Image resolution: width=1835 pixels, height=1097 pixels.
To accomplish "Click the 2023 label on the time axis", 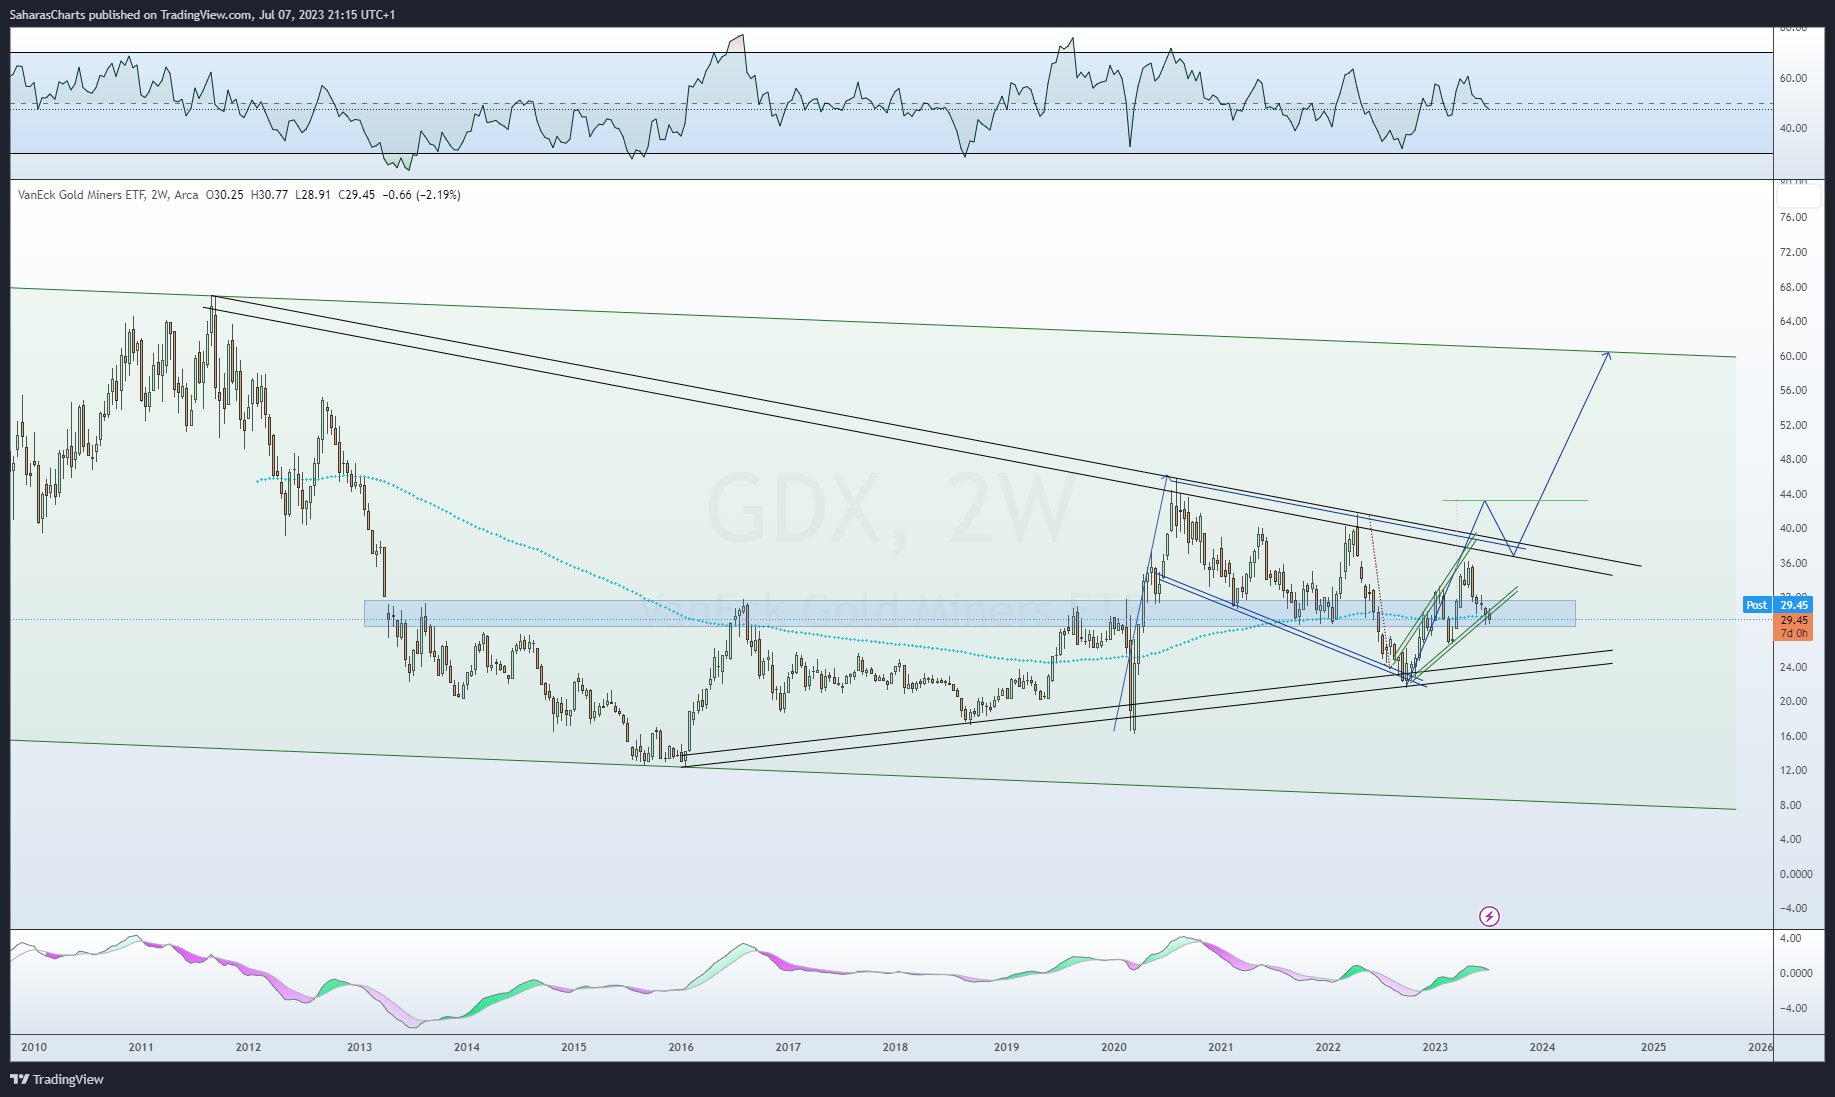I will point(1434,1048).
